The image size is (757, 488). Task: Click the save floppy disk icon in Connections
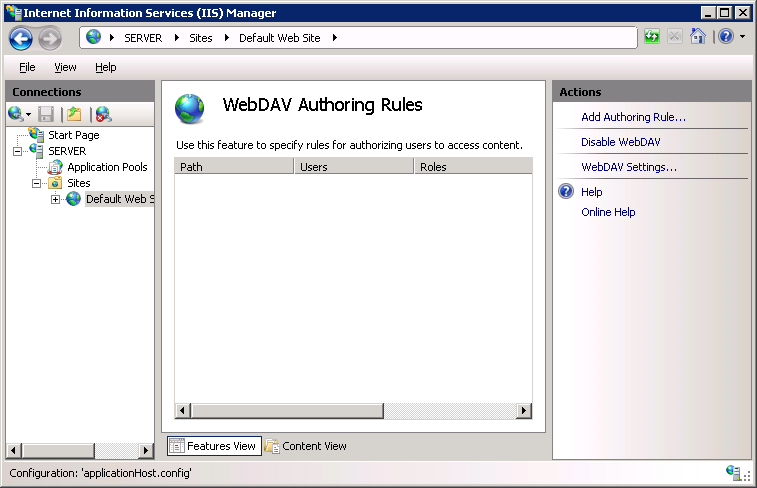(46, 114)
